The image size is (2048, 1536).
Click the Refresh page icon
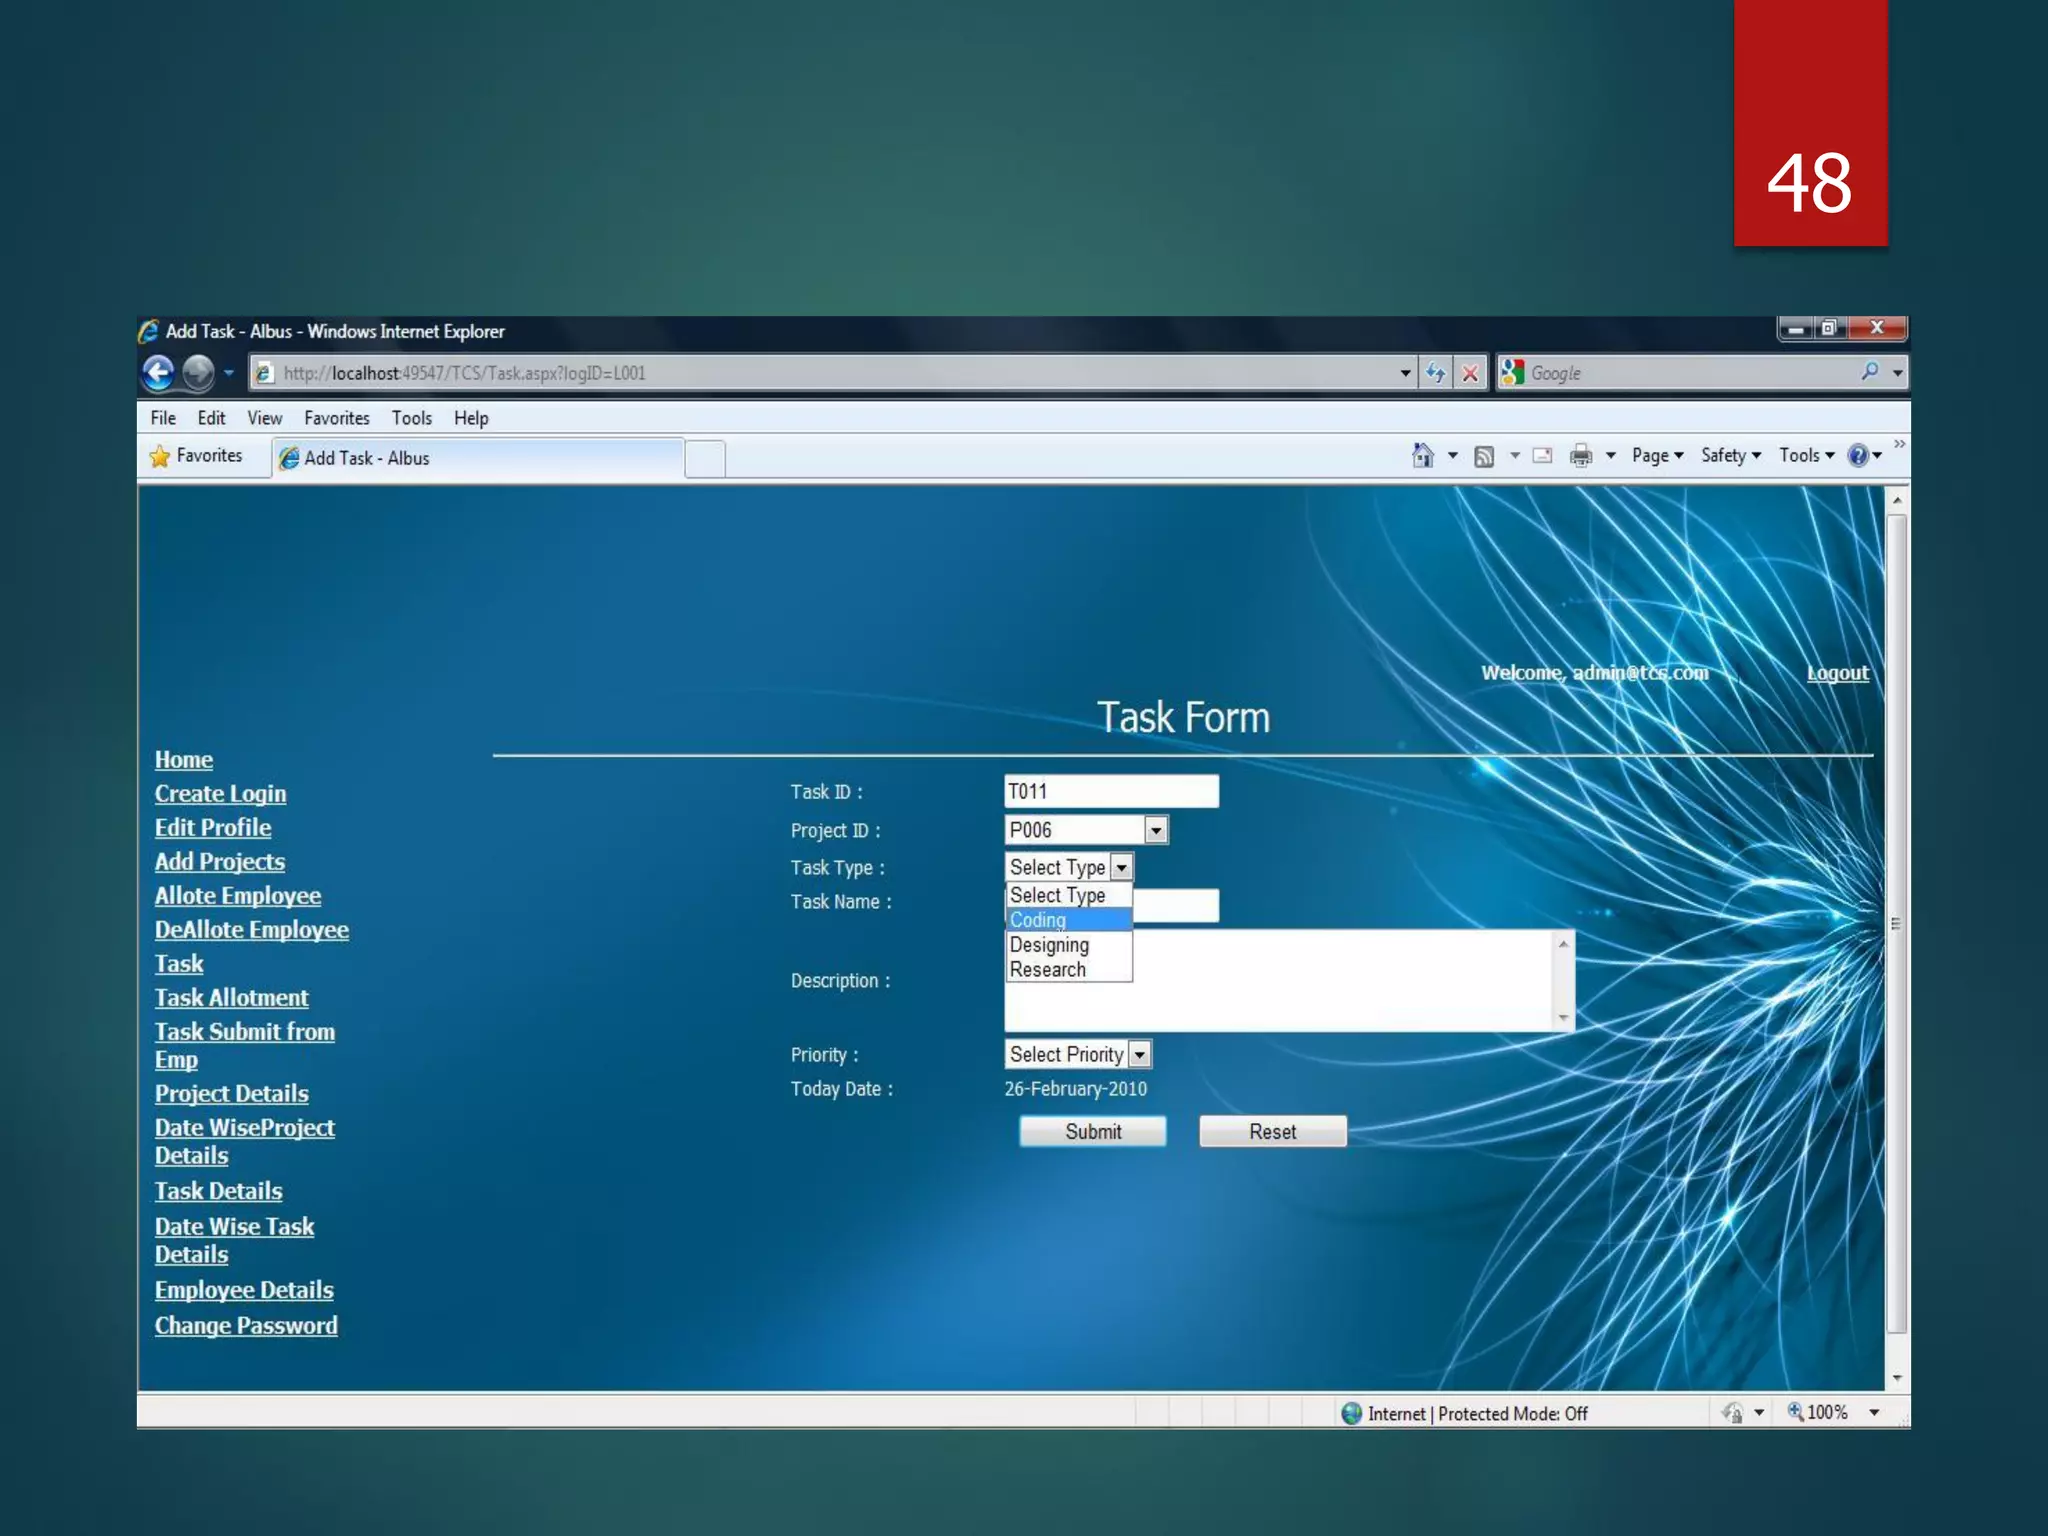point(1436,373)
